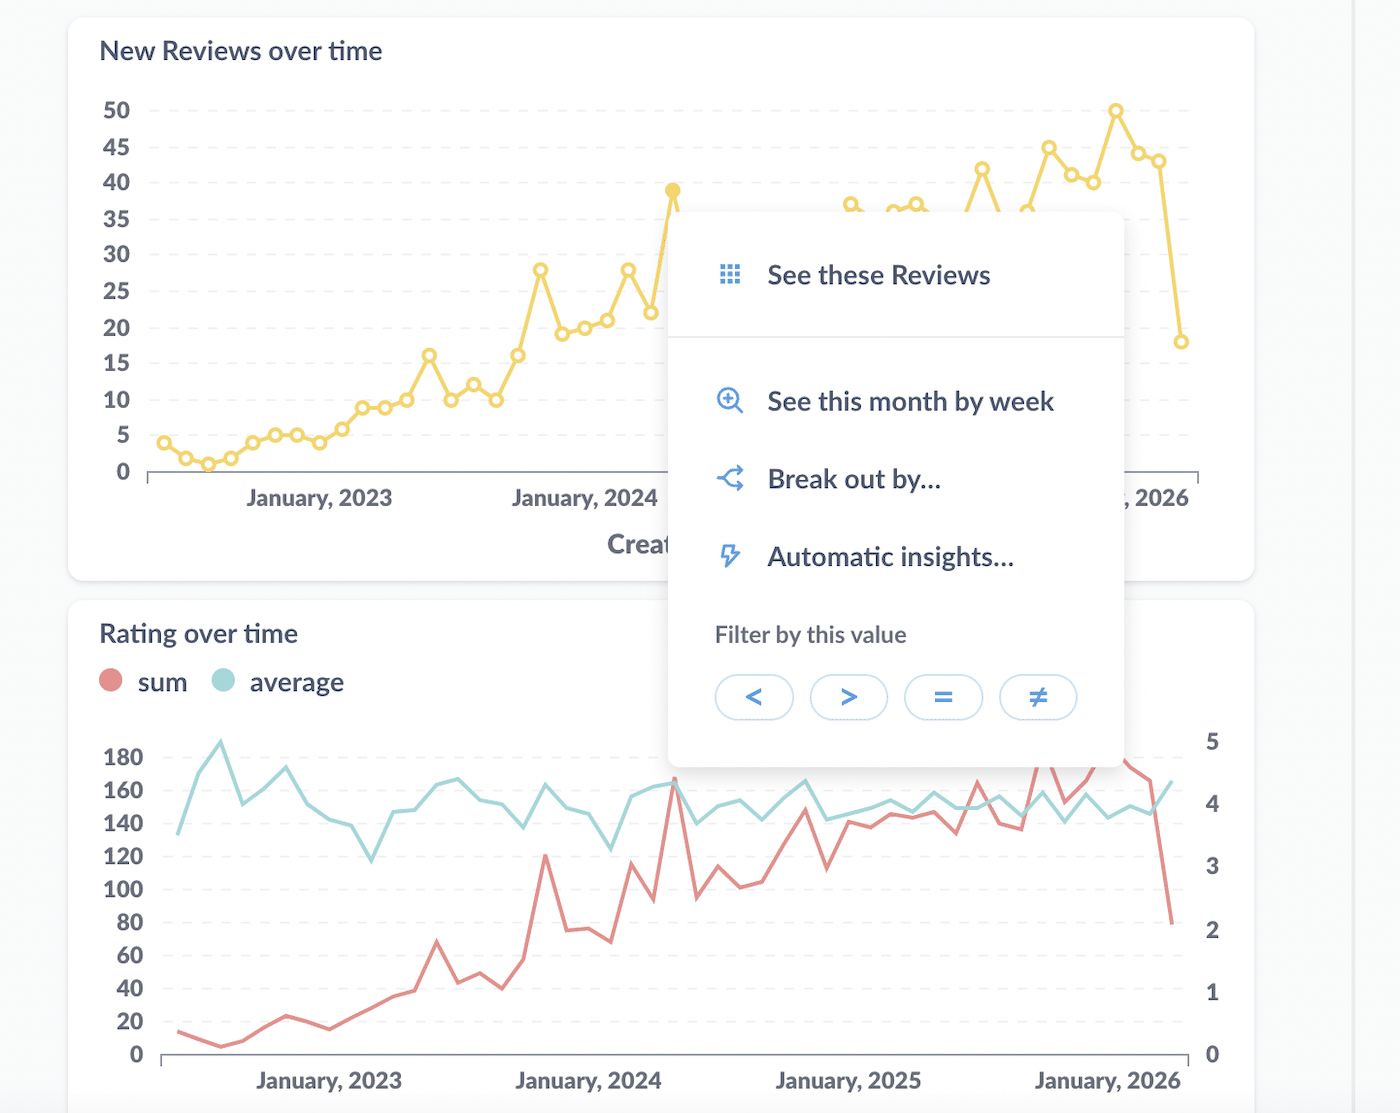The image size is (1400, 1113).
Task: Select the magnifier zoom-in icon in the menu
Action: coord(730,400)
